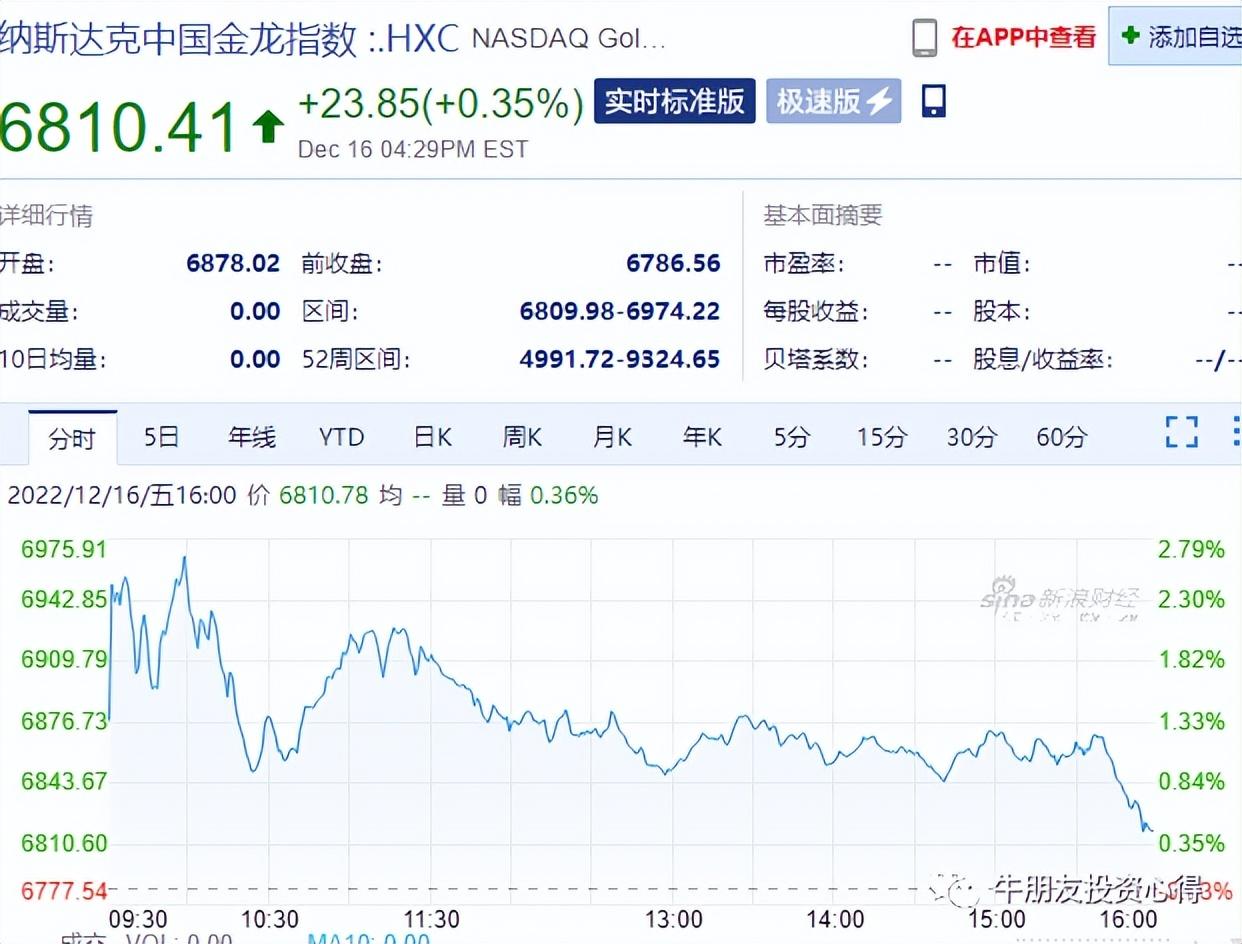
Task: Click the 贝塔系数 label
Action: (x=815, y=359)
